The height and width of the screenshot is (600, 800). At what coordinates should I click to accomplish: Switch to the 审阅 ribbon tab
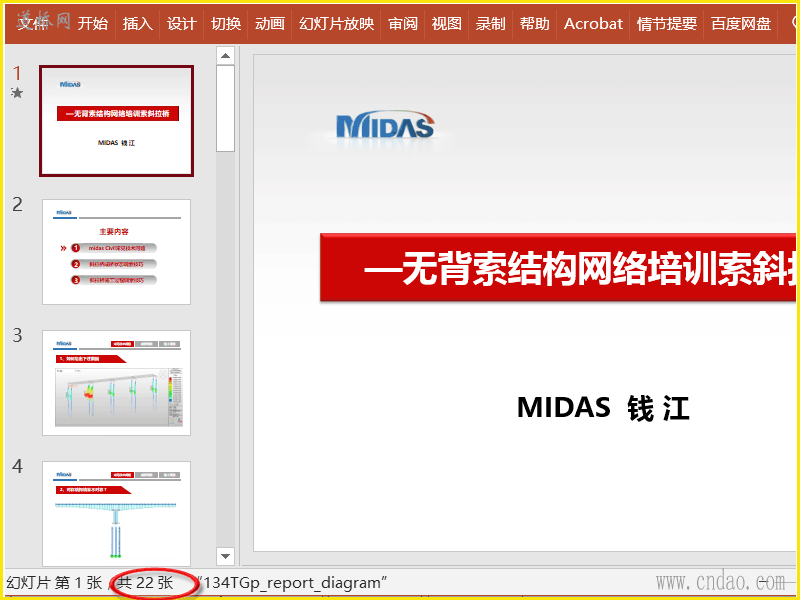tap(403, 23)
